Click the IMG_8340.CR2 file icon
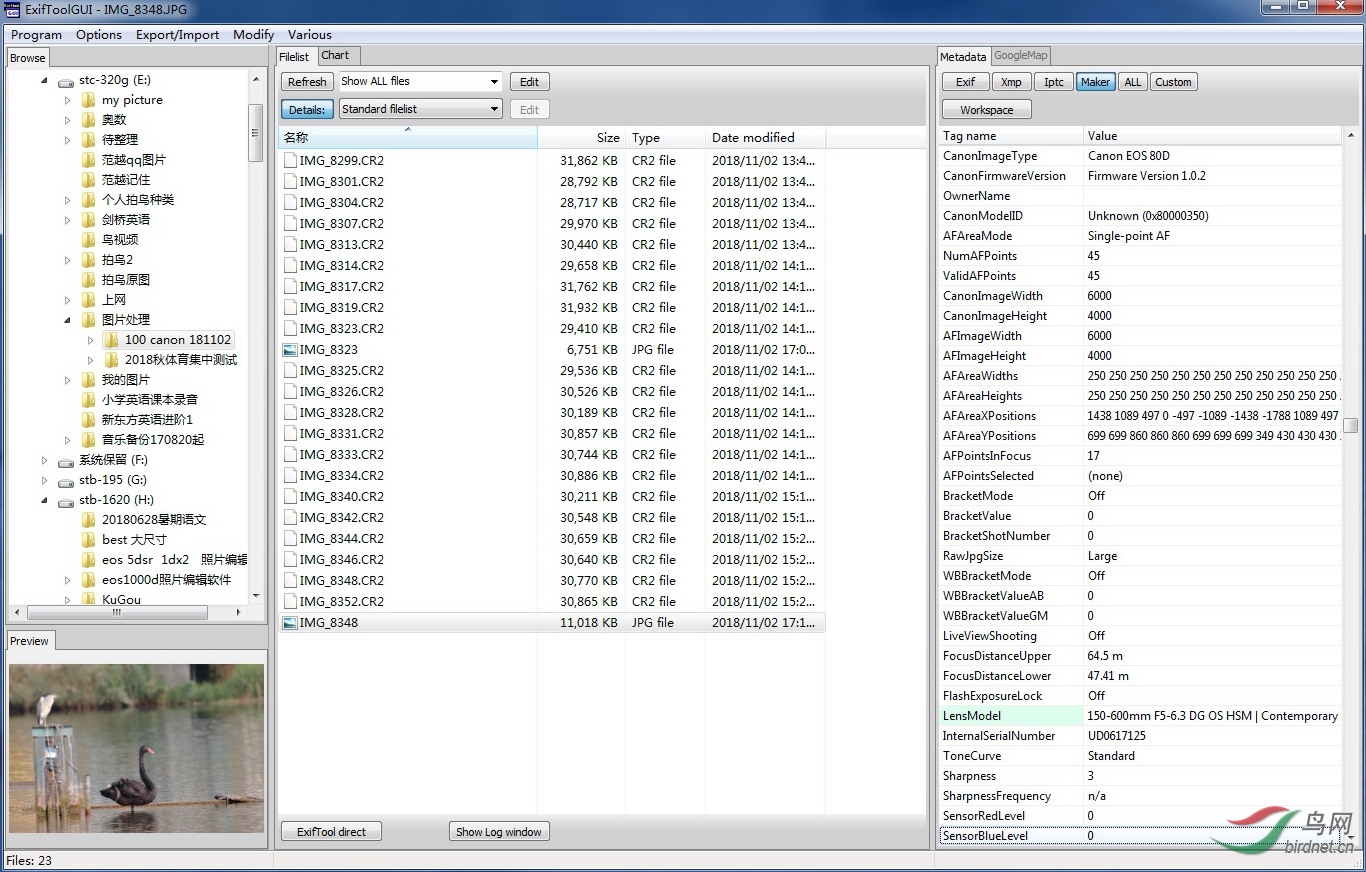This screenshot has height=872, width=1366. pos(290,496)
